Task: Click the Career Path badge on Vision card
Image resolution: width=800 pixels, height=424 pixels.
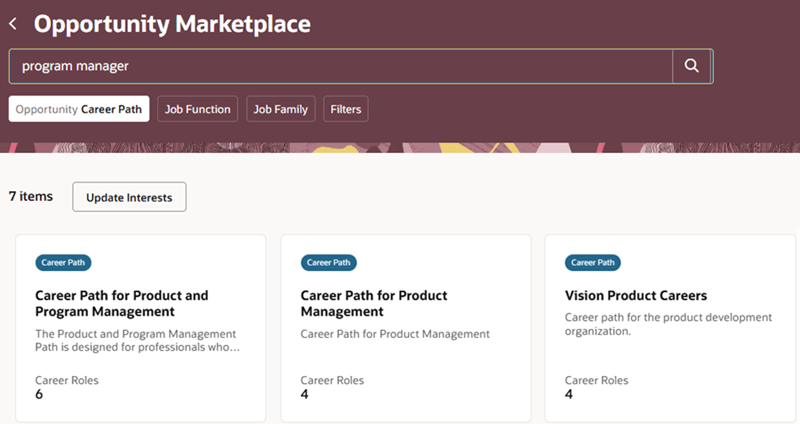Action: 593,263
